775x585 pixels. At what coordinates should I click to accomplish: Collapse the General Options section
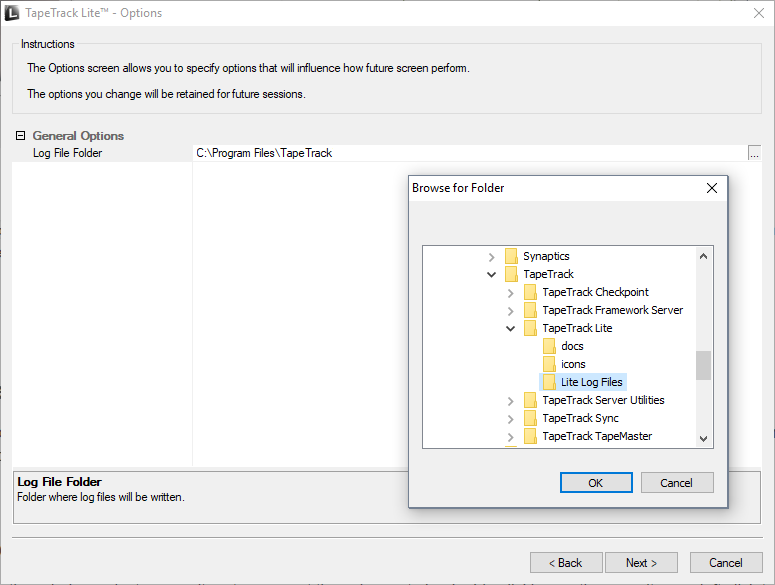point(20,135)
